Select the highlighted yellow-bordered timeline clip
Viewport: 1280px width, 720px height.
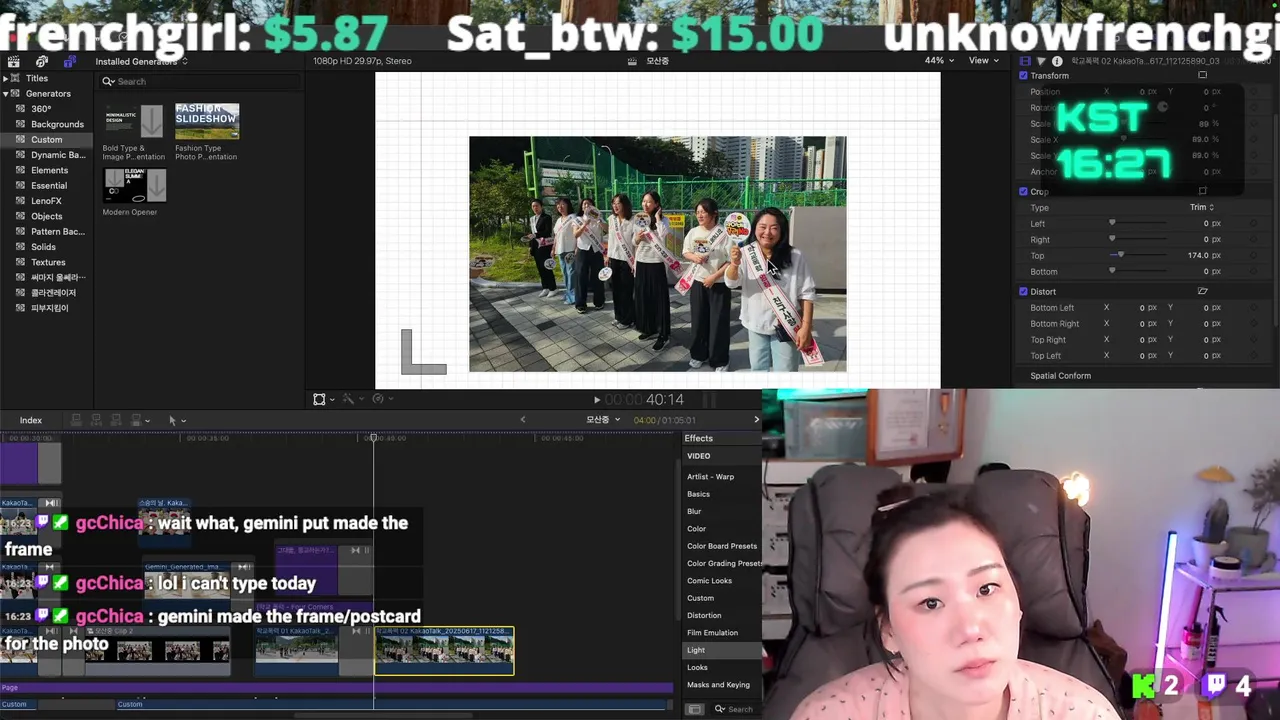pyautogui.click(x=444, y=651)
